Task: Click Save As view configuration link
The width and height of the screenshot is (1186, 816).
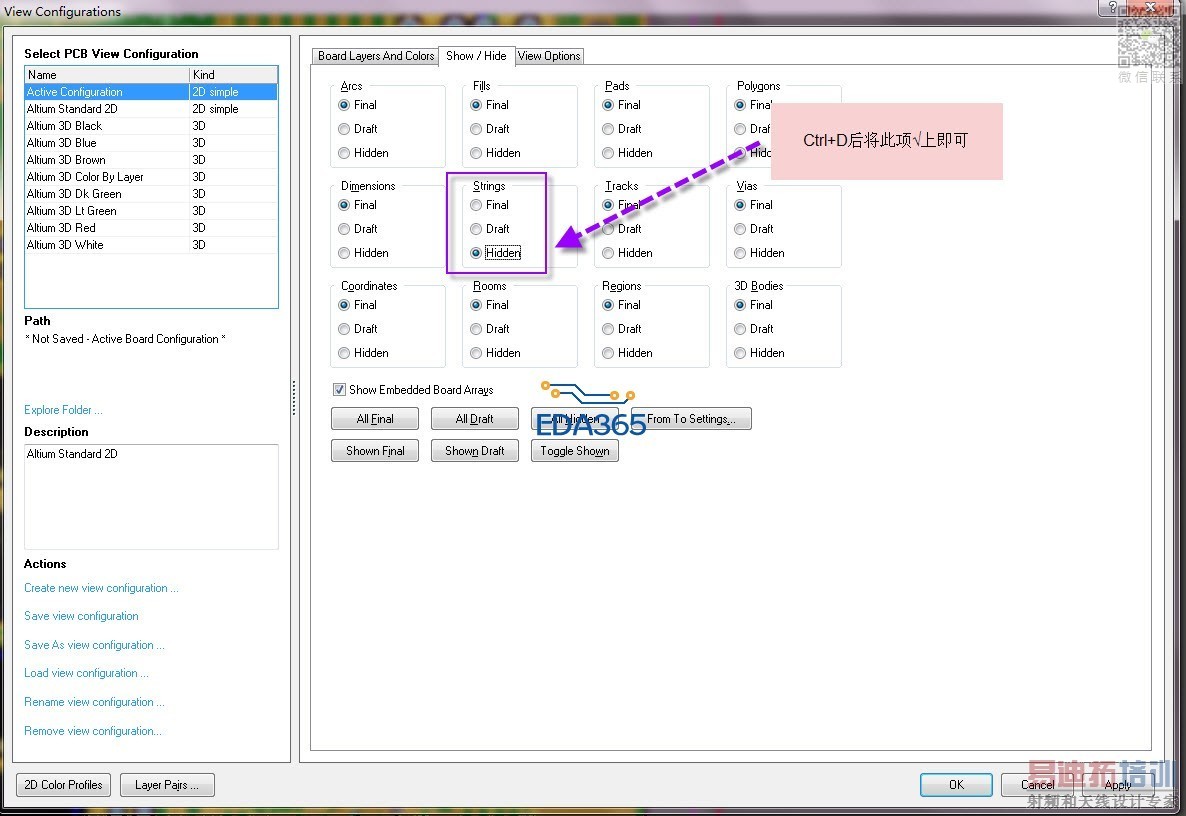Action: click(94, 645)
